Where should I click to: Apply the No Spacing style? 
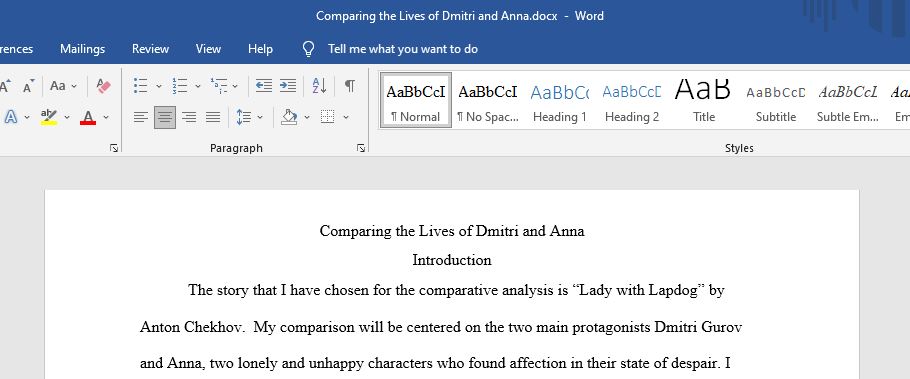[x=488, y=100]
